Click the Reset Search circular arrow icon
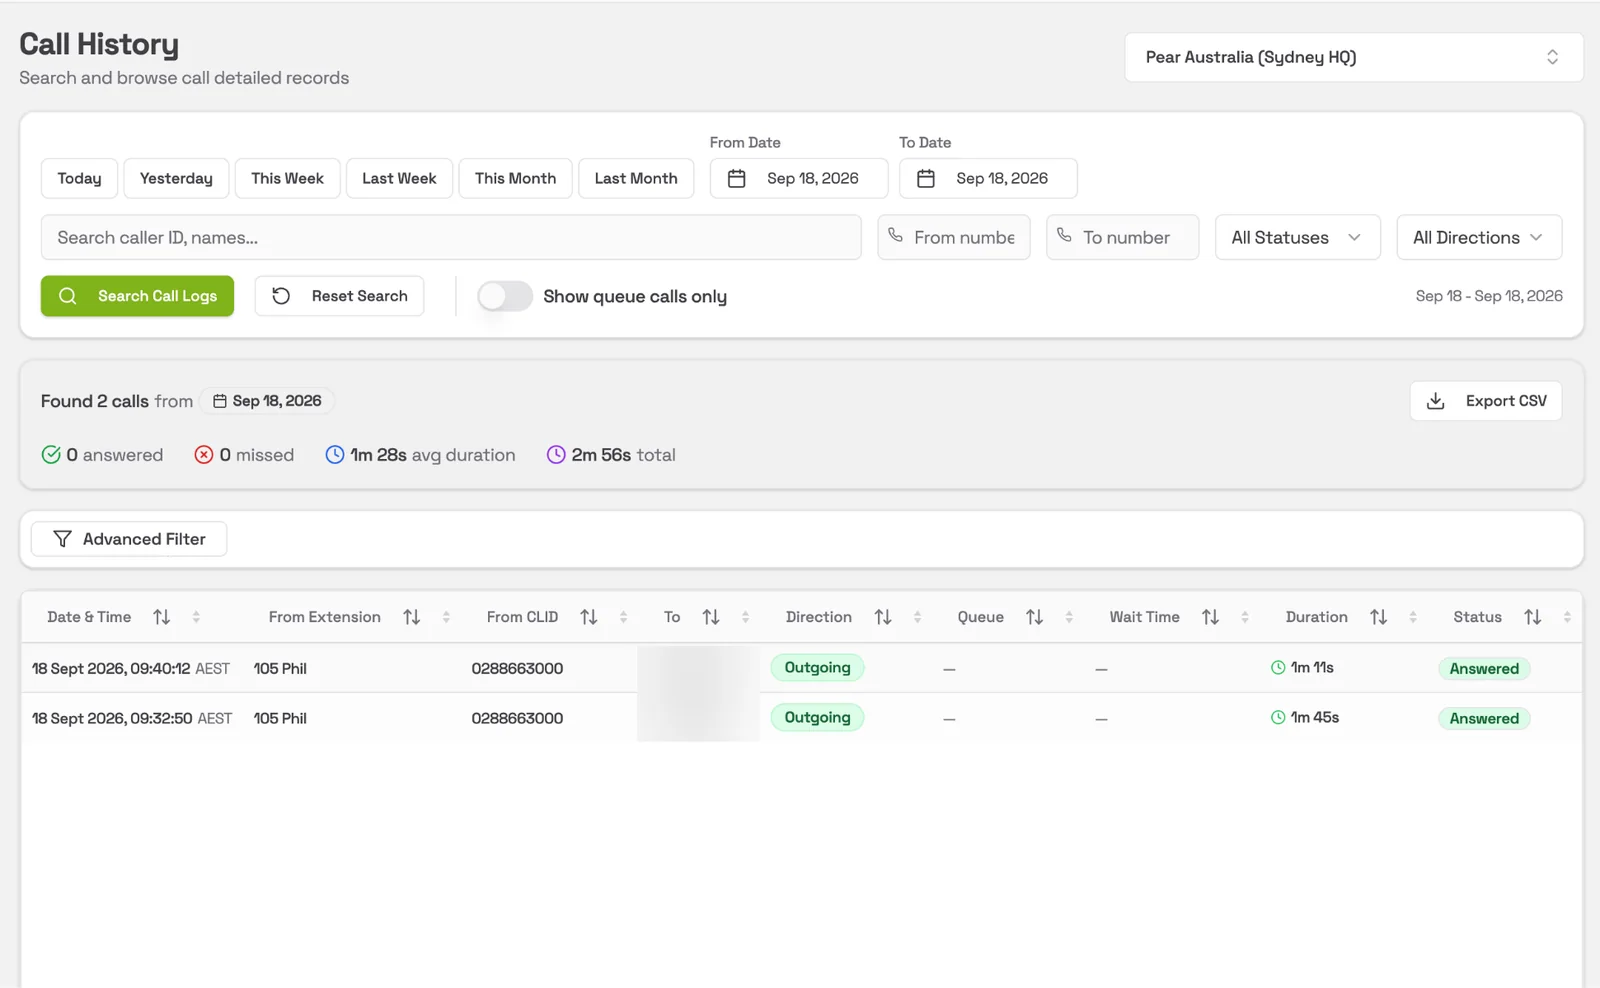 coord(281,296)
